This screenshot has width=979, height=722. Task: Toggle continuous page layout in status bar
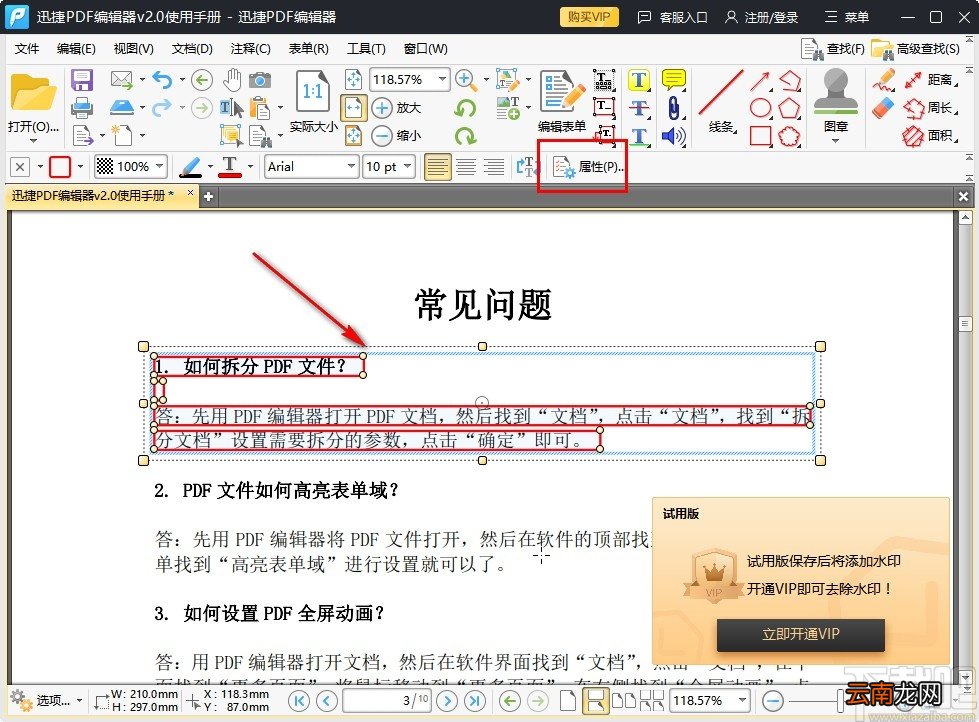[x=595, y=701]
